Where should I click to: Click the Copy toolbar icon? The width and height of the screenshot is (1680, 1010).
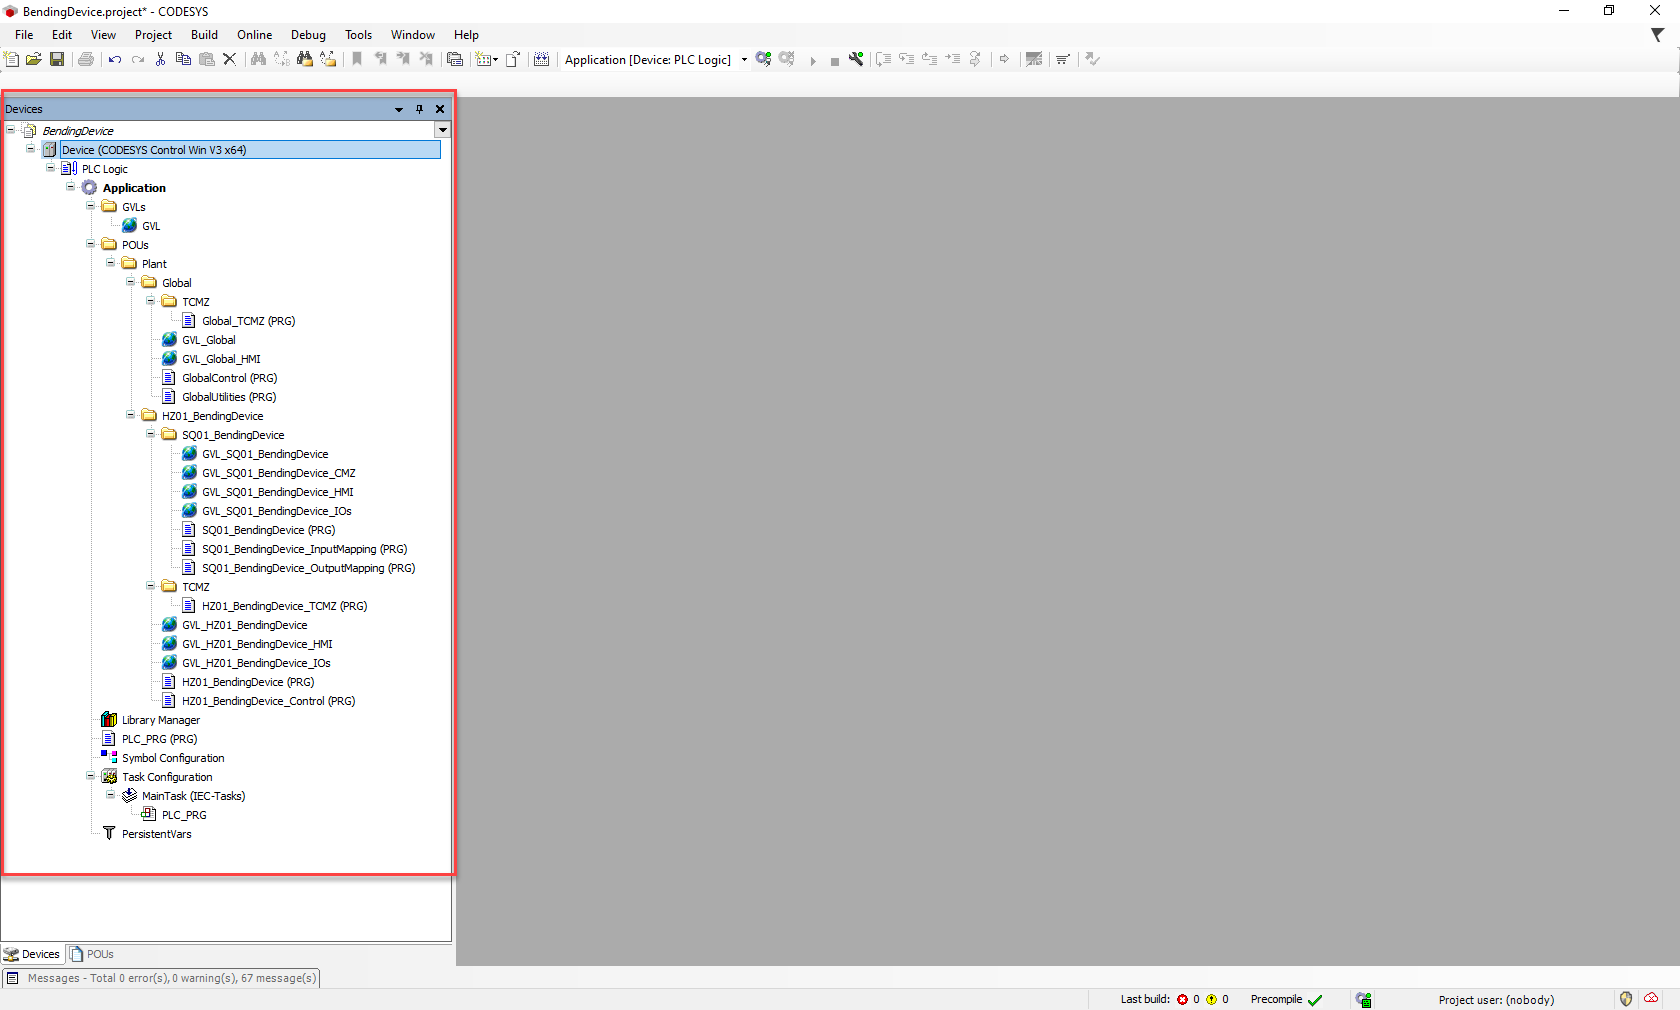click(183, 59)
